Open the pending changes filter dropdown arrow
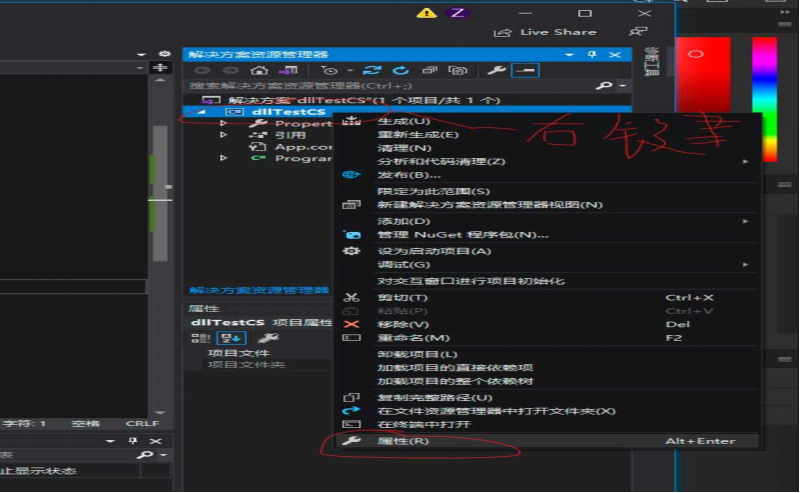 click(350, 70)
